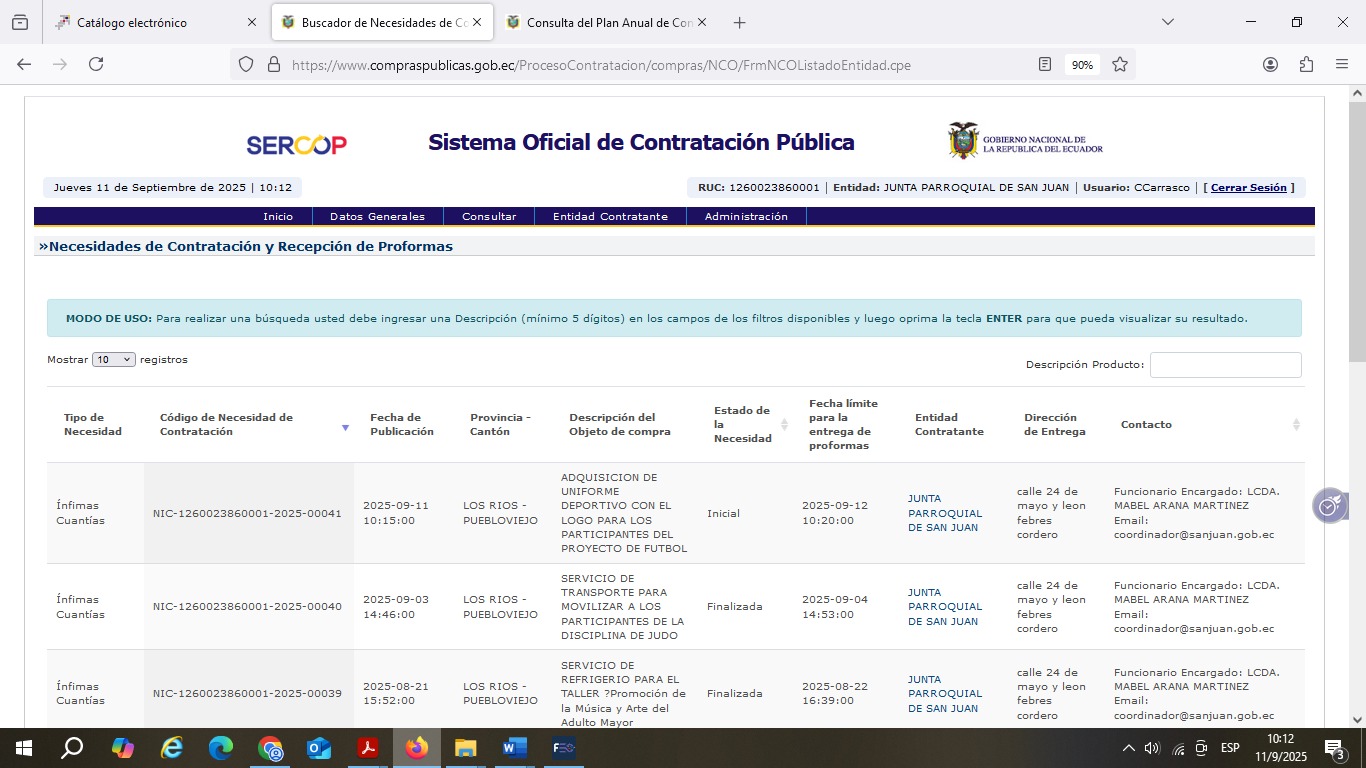
Task: Open the Firefox extensions puzzle icon
Action: [1306, 64]
